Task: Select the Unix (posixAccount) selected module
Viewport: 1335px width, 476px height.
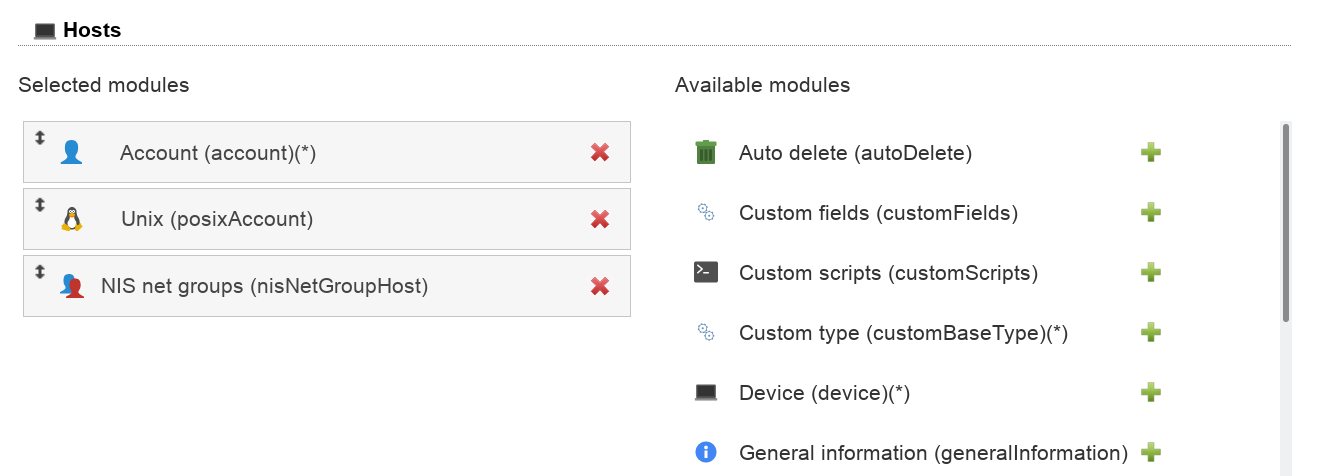Action: point(217,219)
